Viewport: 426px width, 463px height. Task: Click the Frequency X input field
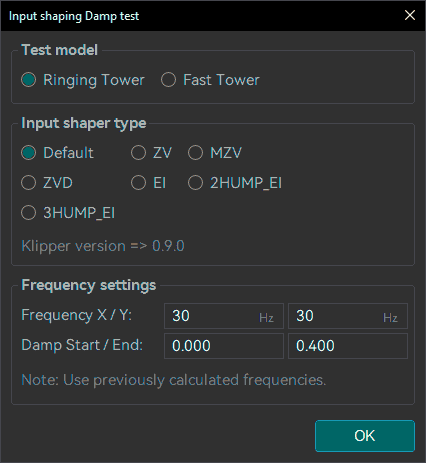224,316
